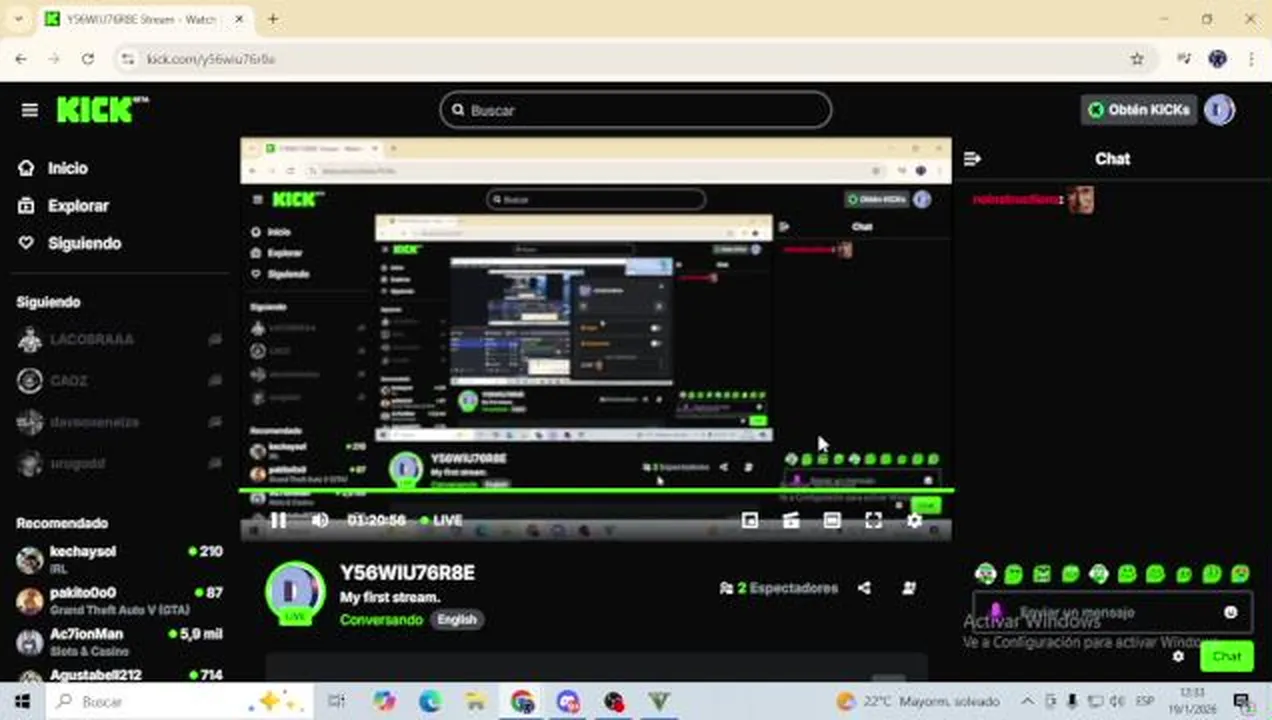Collapse the chat panel with arrow icon
1272x720 pixels.
972,159
